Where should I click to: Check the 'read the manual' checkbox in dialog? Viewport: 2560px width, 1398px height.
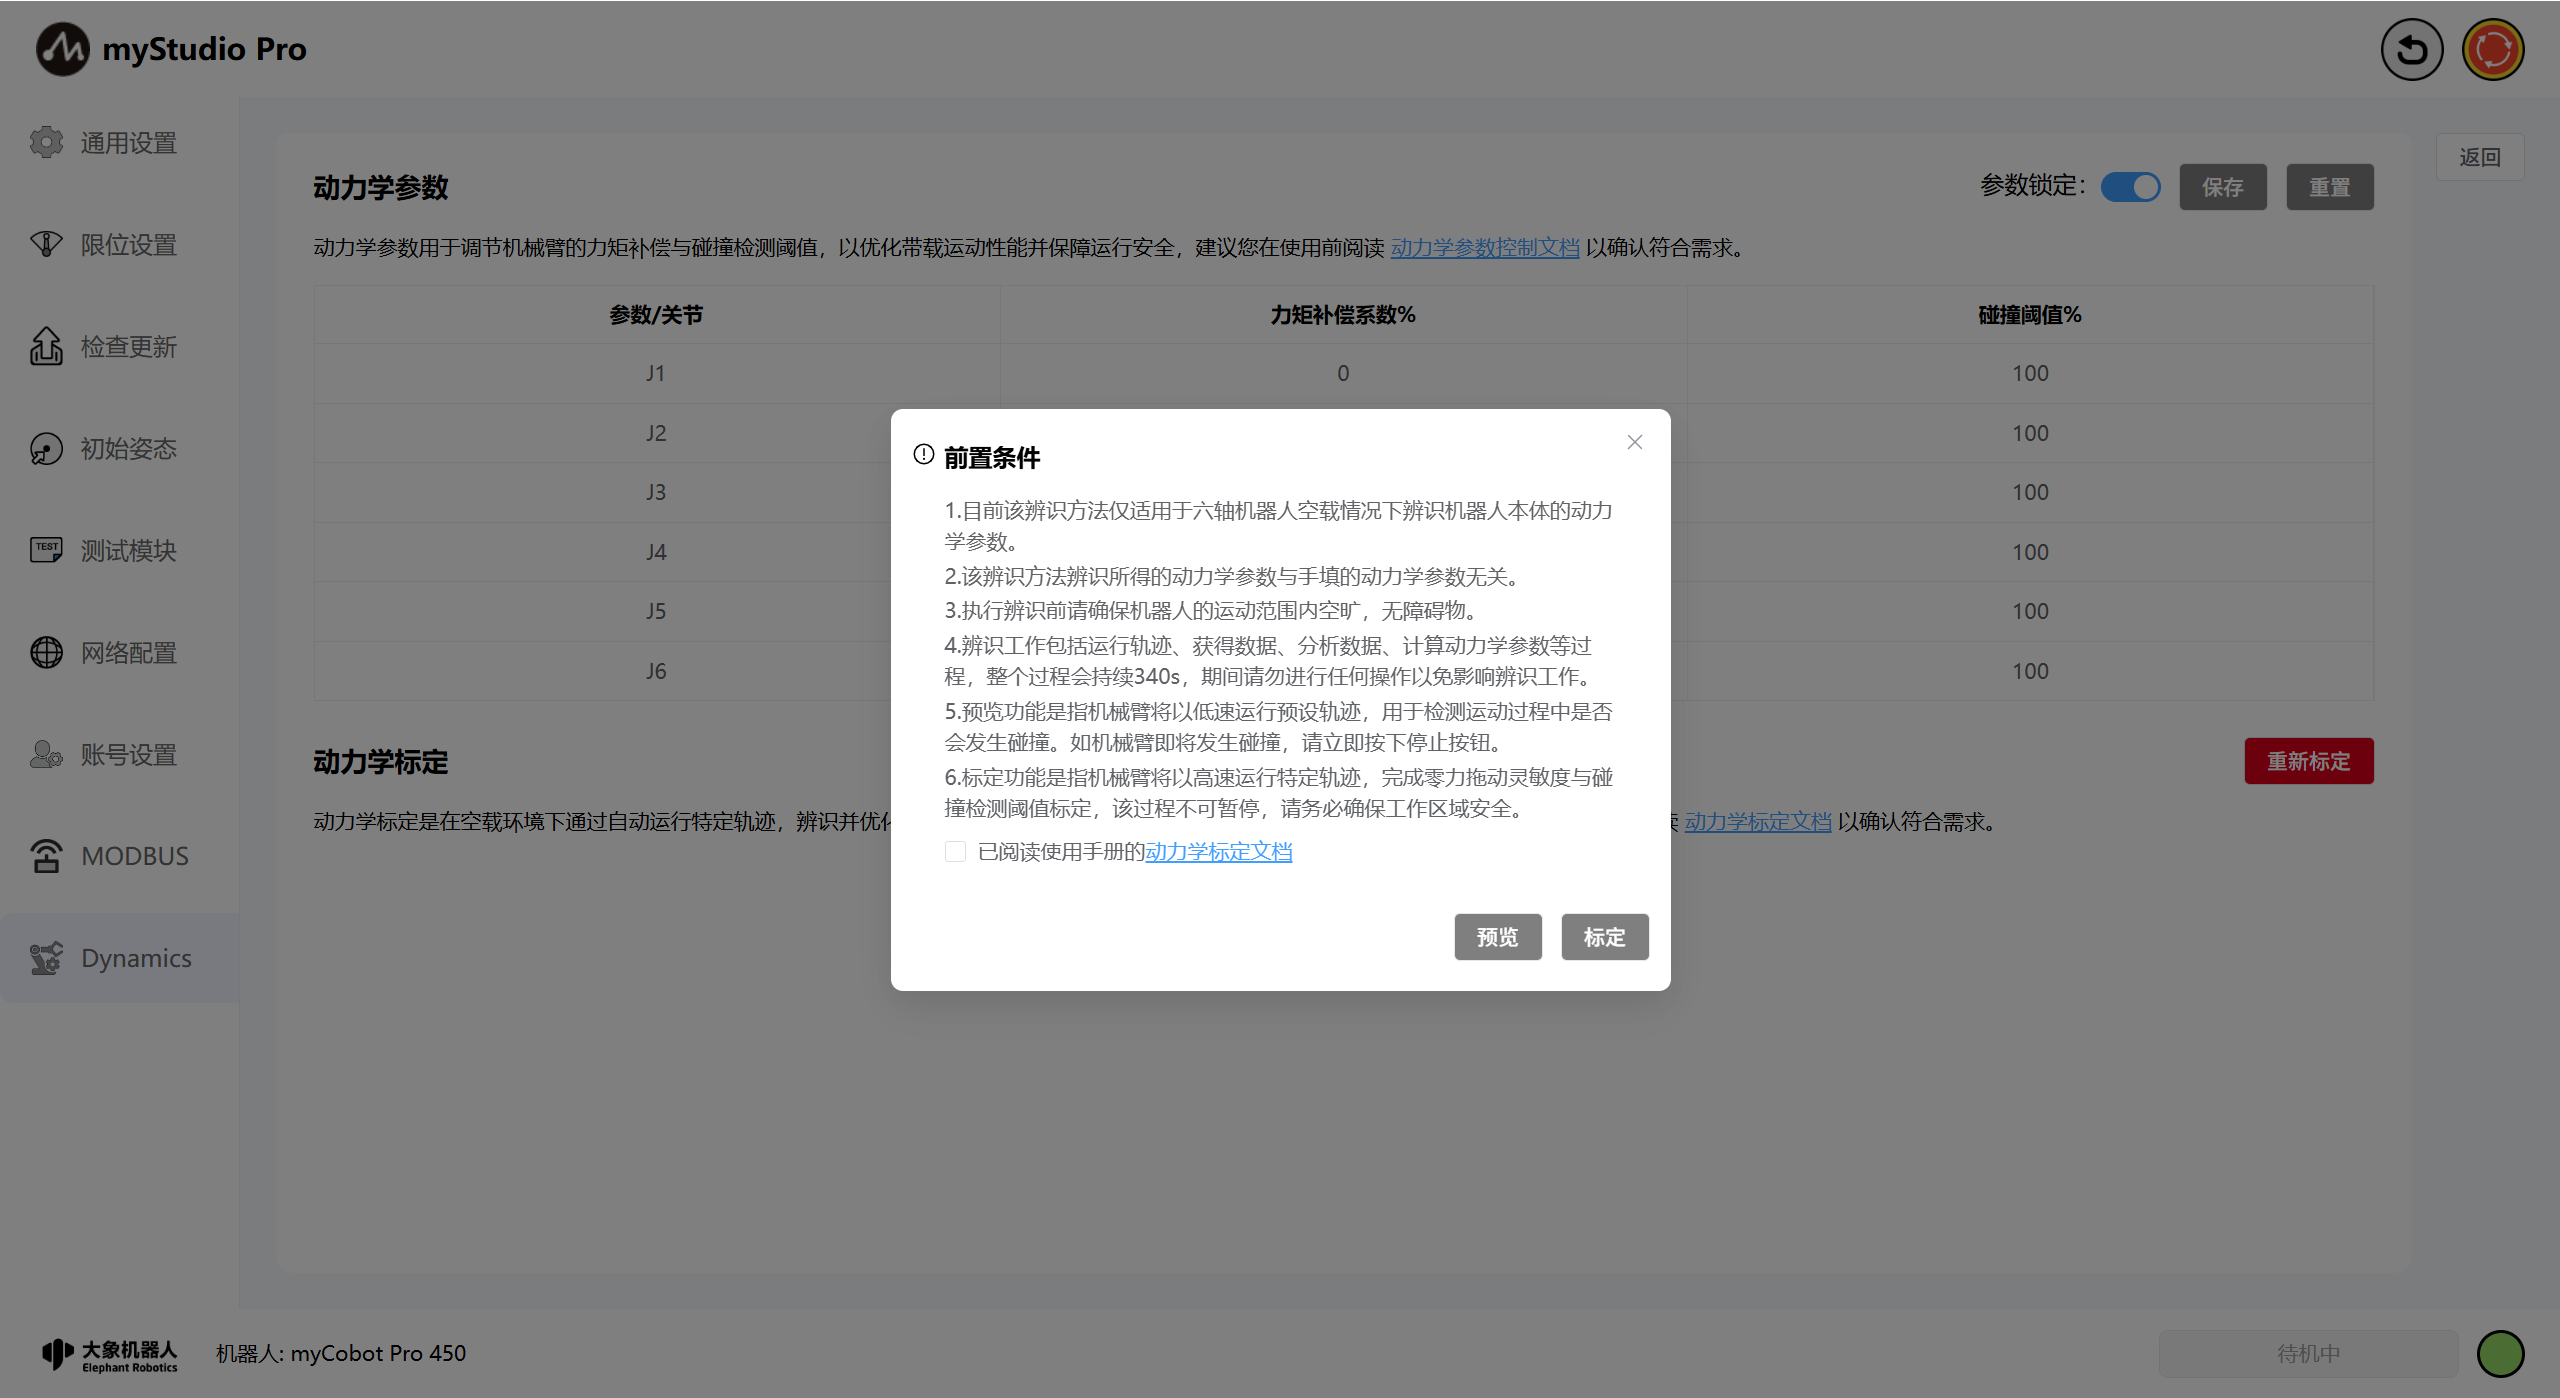pyautogui.click(x=955, y=851)
